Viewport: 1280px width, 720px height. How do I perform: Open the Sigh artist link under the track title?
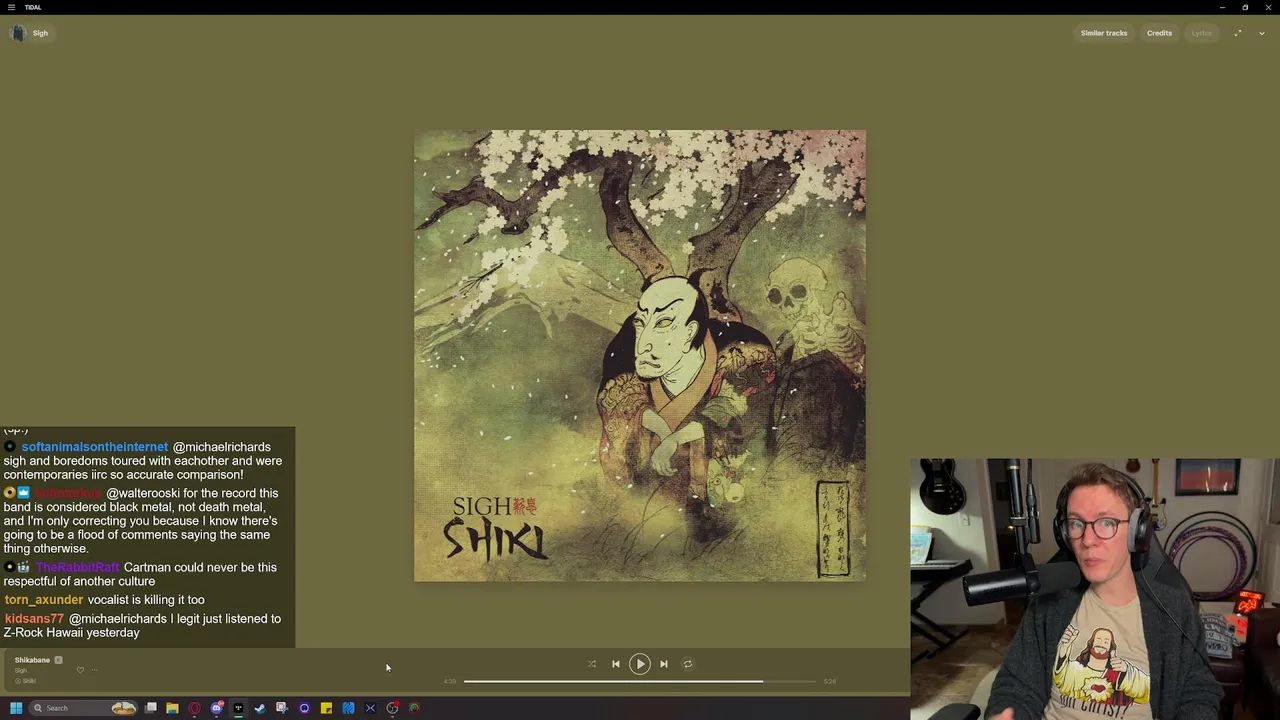tap(21, 670)
